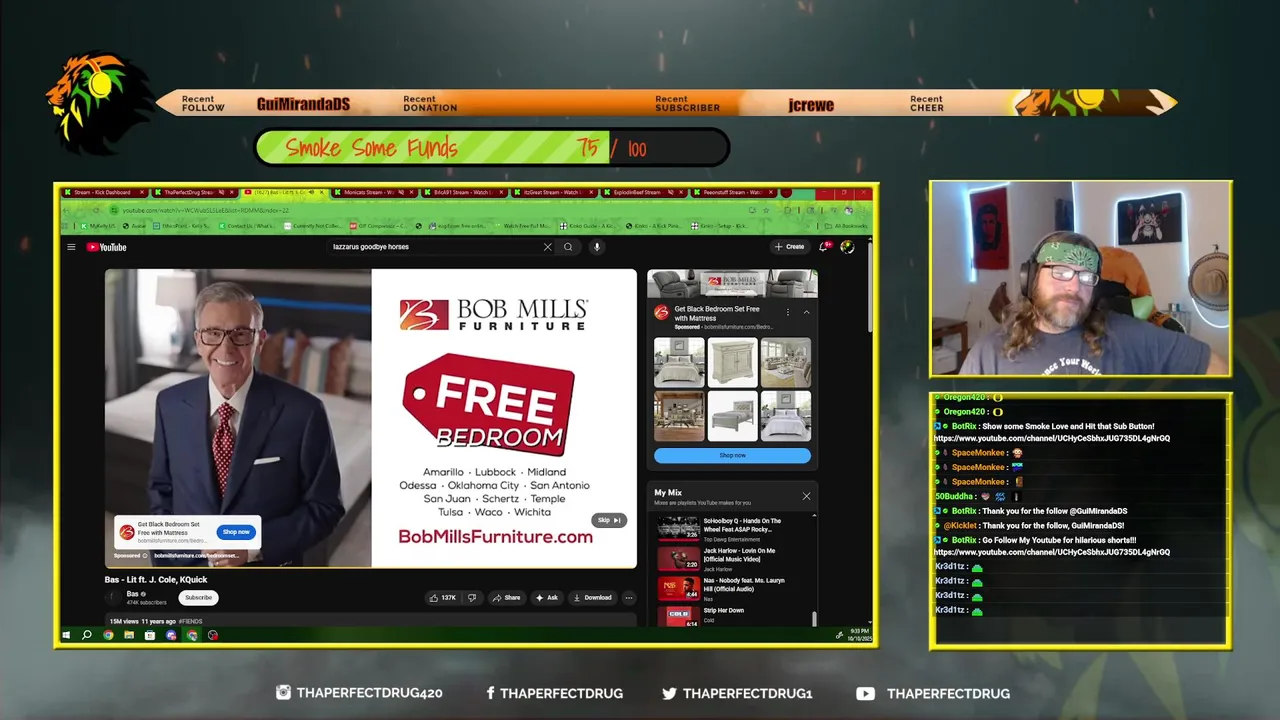1280x720 pixels.
Task: Switch to the ItzGreat Stream tab
Action: (x=555, y=192)
